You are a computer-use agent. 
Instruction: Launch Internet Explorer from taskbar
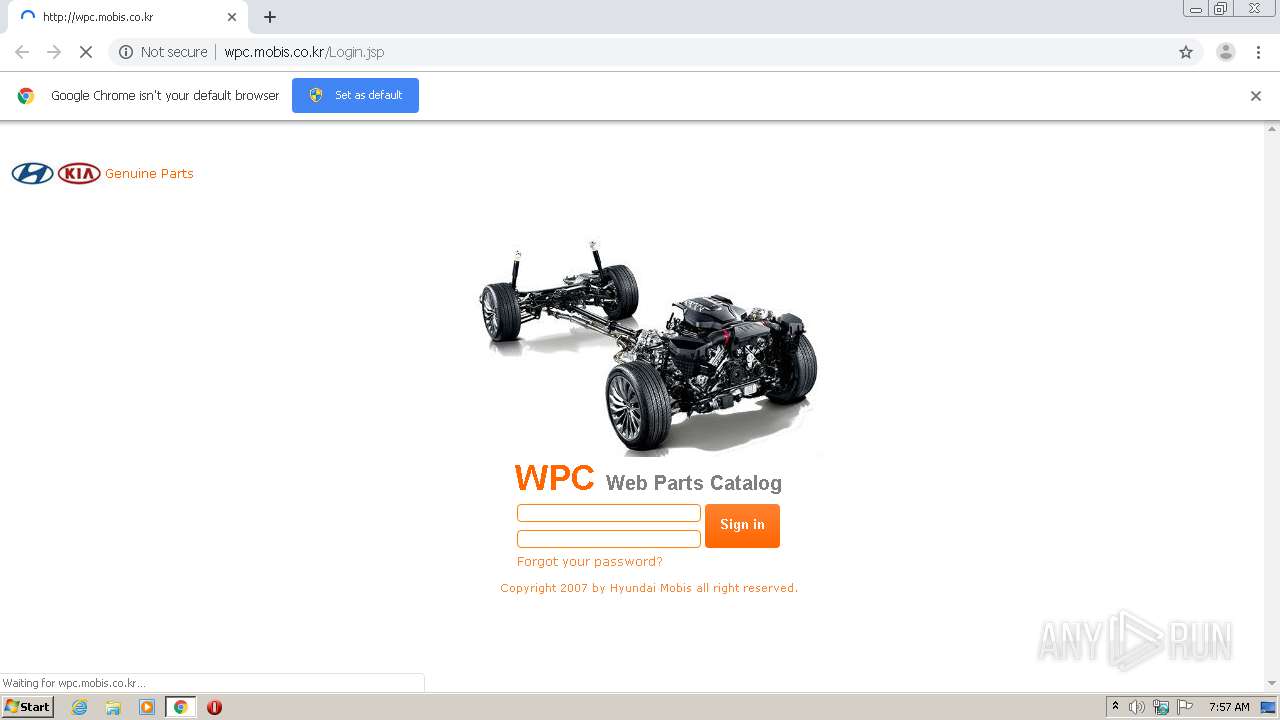[x=79, y=707]
